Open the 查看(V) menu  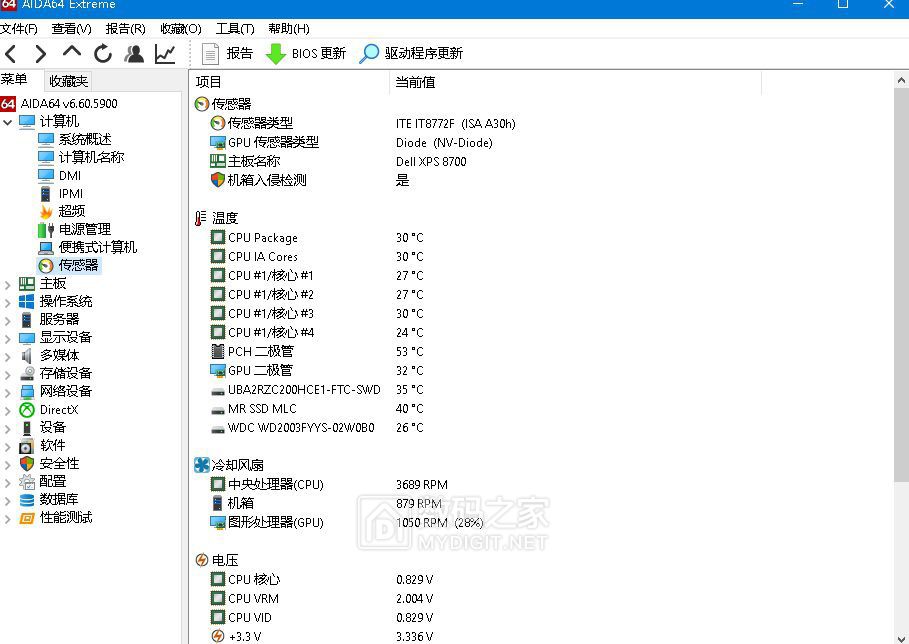pyautogui.click(x=71, y=28)
